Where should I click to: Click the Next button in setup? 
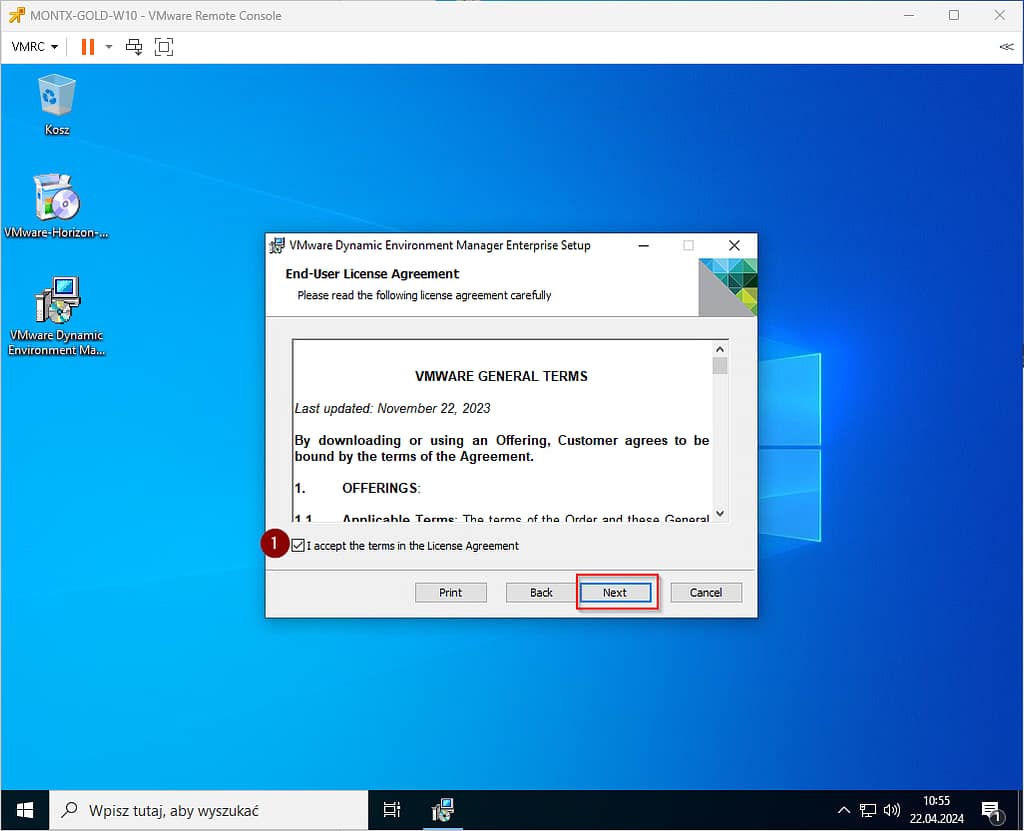click(615, 593)
